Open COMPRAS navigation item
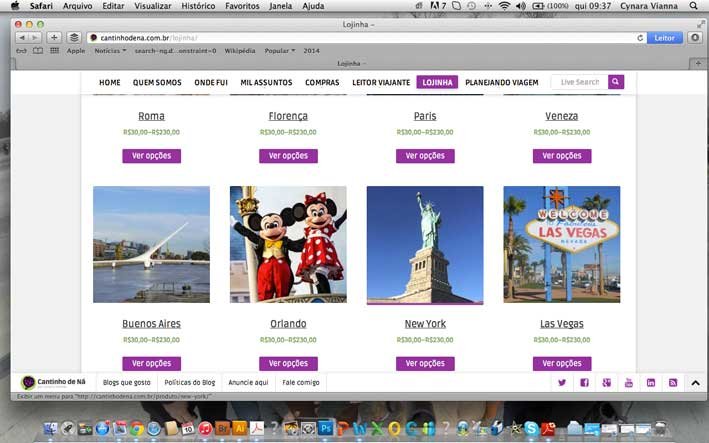The image size is (709, 443). pyautogui.click(x=322, y=82)
